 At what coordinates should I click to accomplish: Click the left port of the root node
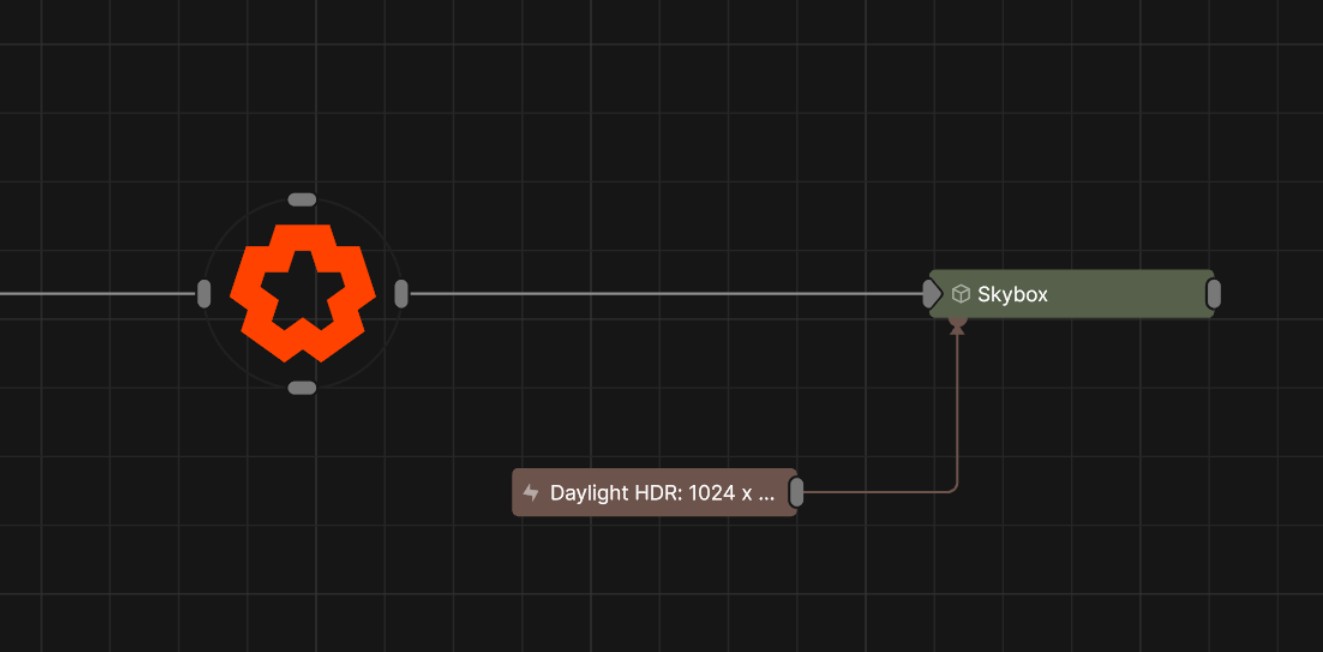click(x=204, y=294)
